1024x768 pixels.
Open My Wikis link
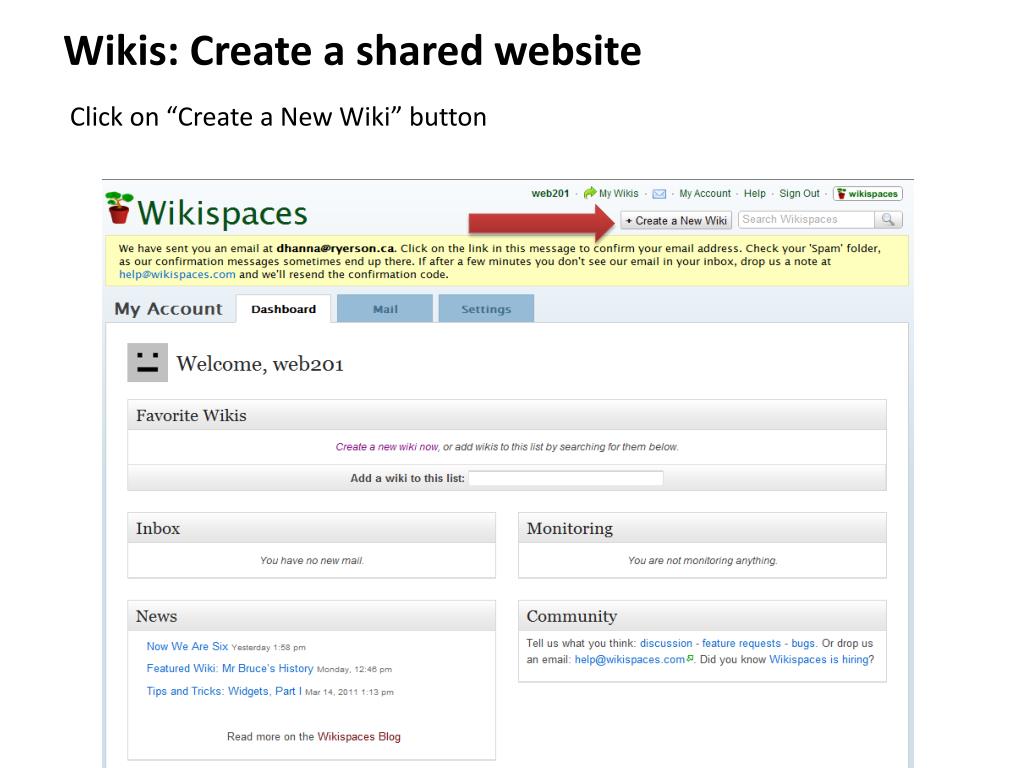pos(618,193)
